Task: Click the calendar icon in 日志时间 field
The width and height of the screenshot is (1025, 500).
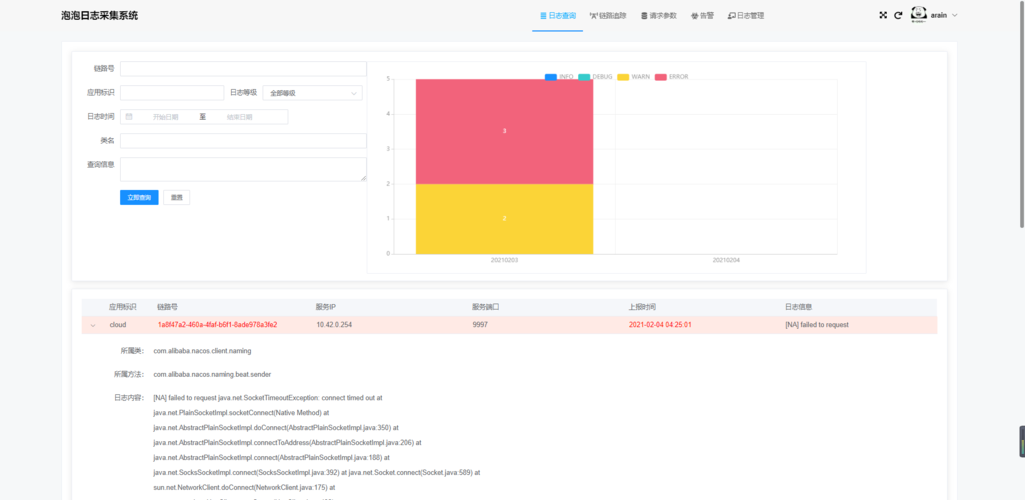Action: [x=129, y=116]
